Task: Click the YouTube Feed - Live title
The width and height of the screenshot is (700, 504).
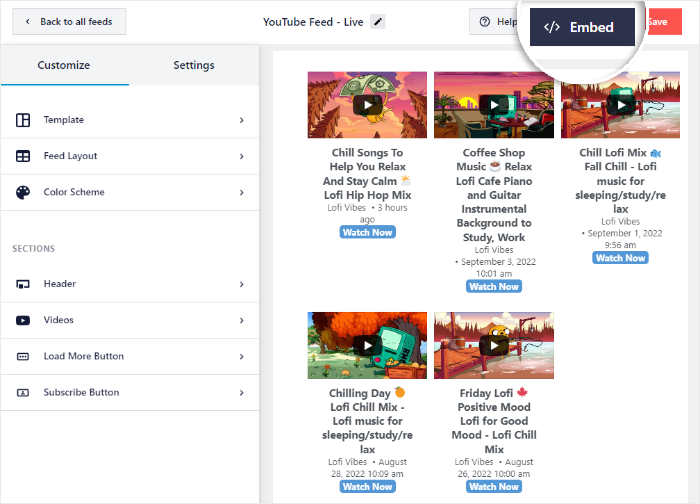Action: tap(313, 22)
